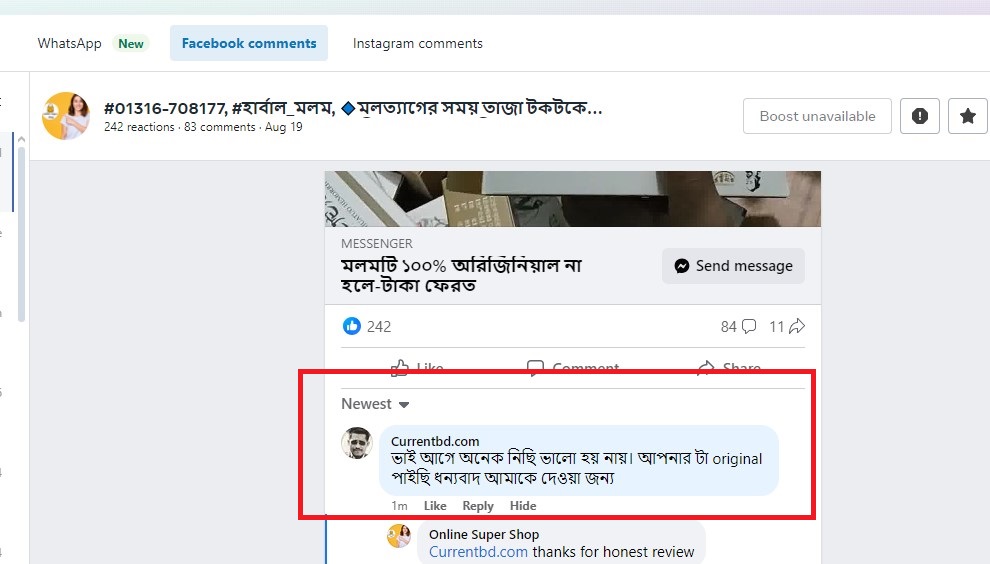Screen dimensions: 990x564
Task: Click Online Super Shop reply avatar
Action: coord(399,536)
